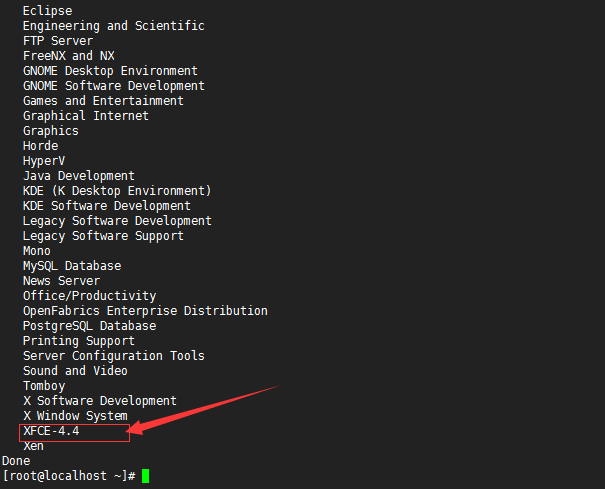This screenshot has width=605, height=489.
Task: Click the HyperV entry
Action: pos(44,161)
